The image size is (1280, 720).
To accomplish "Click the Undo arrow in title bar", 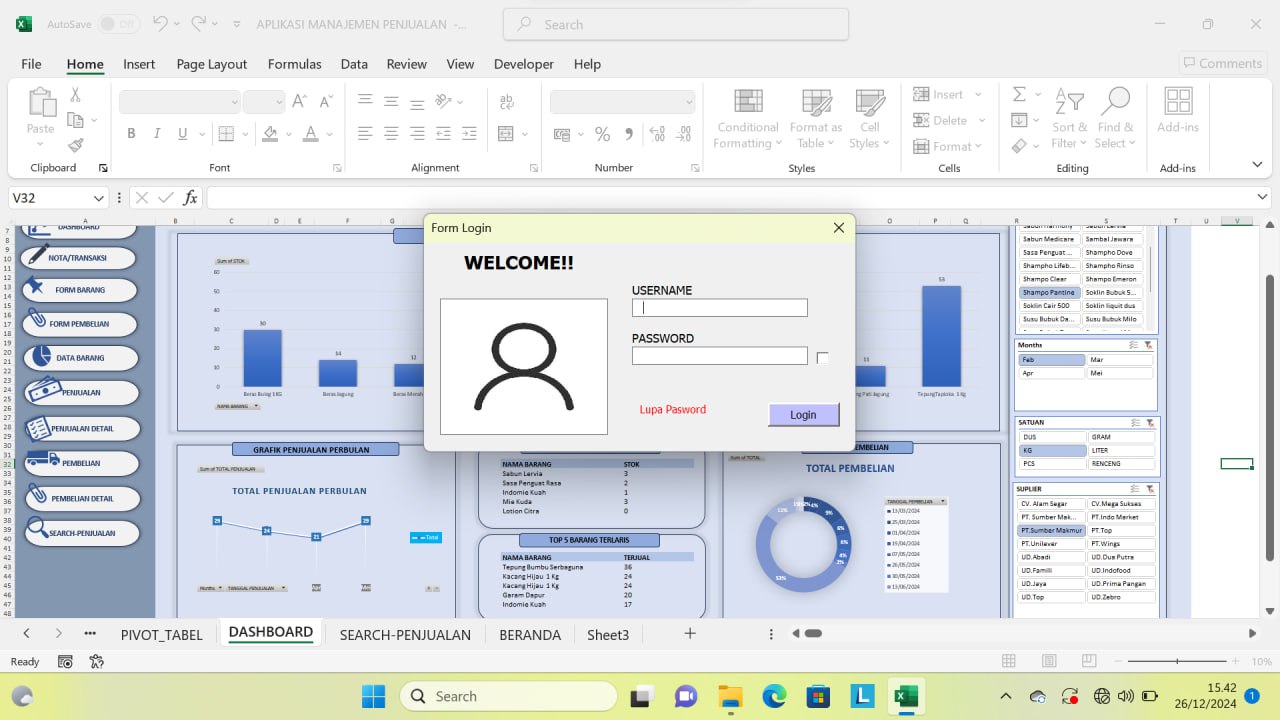I will click(x=160, y=23).
